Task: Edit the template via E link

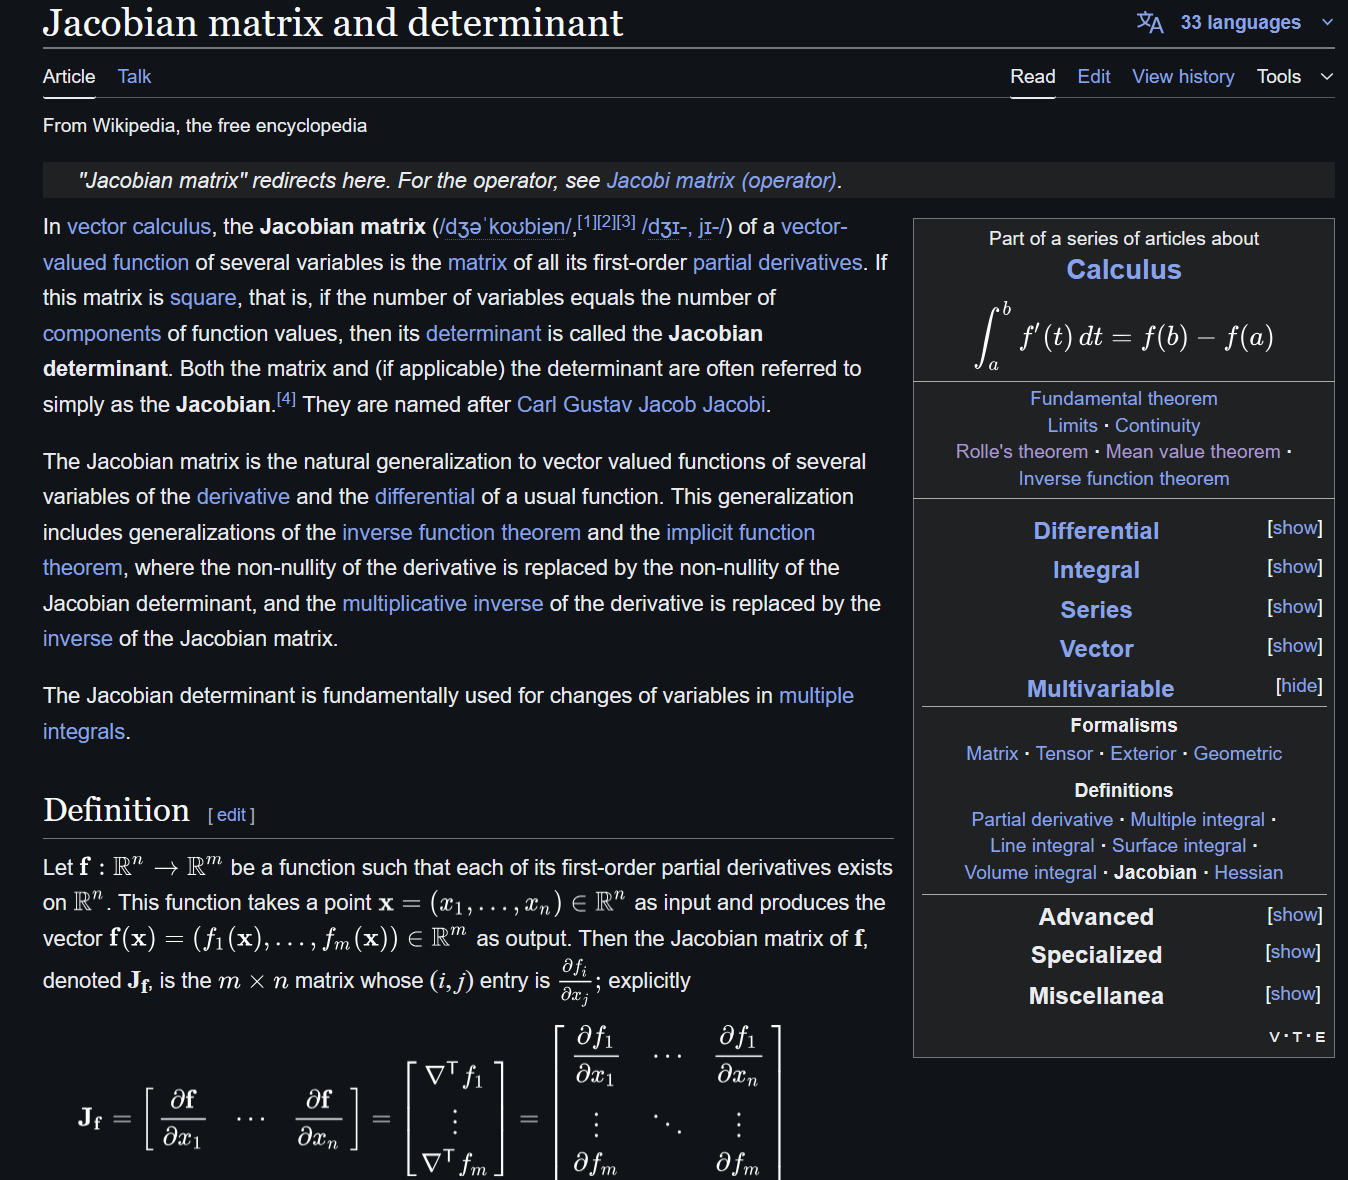Action: 1320,1037
